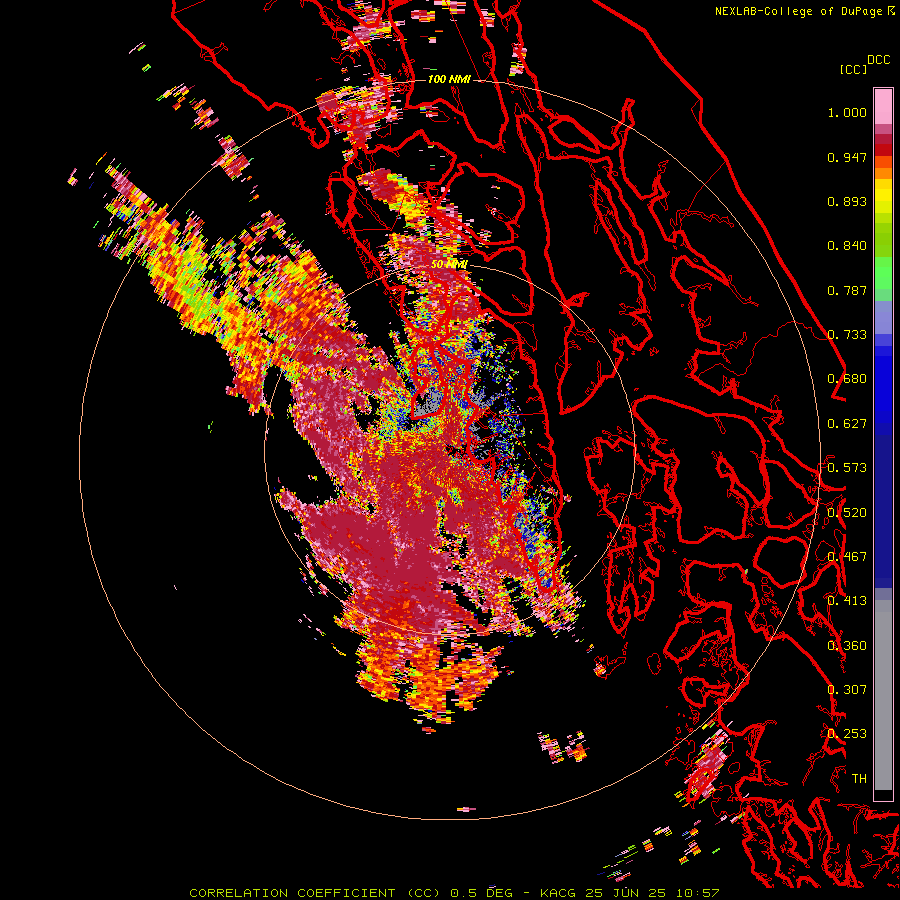
Task: Click the 0.360 scale value
Action: [847, 645]
